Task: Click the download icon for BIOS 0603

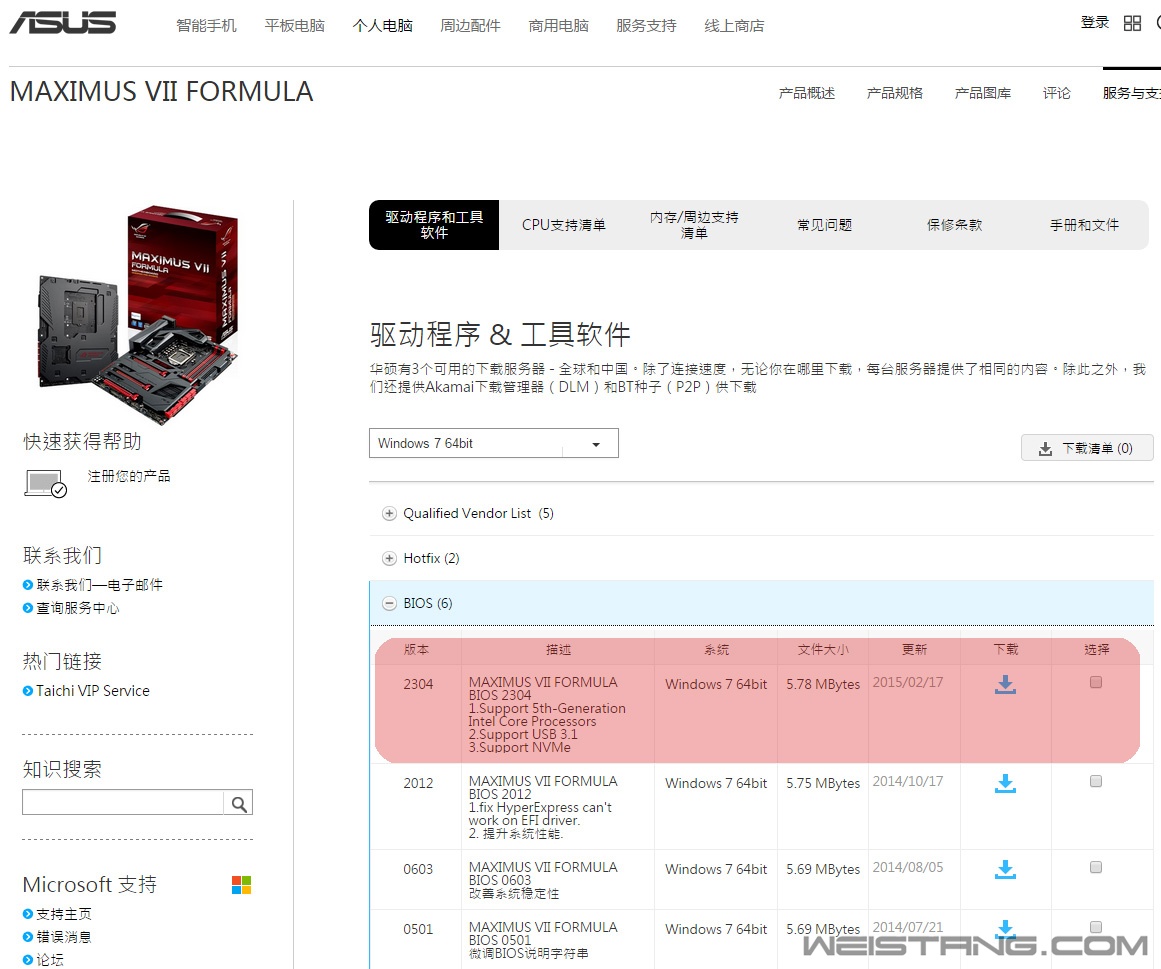Action: [x=1005, y=869]
